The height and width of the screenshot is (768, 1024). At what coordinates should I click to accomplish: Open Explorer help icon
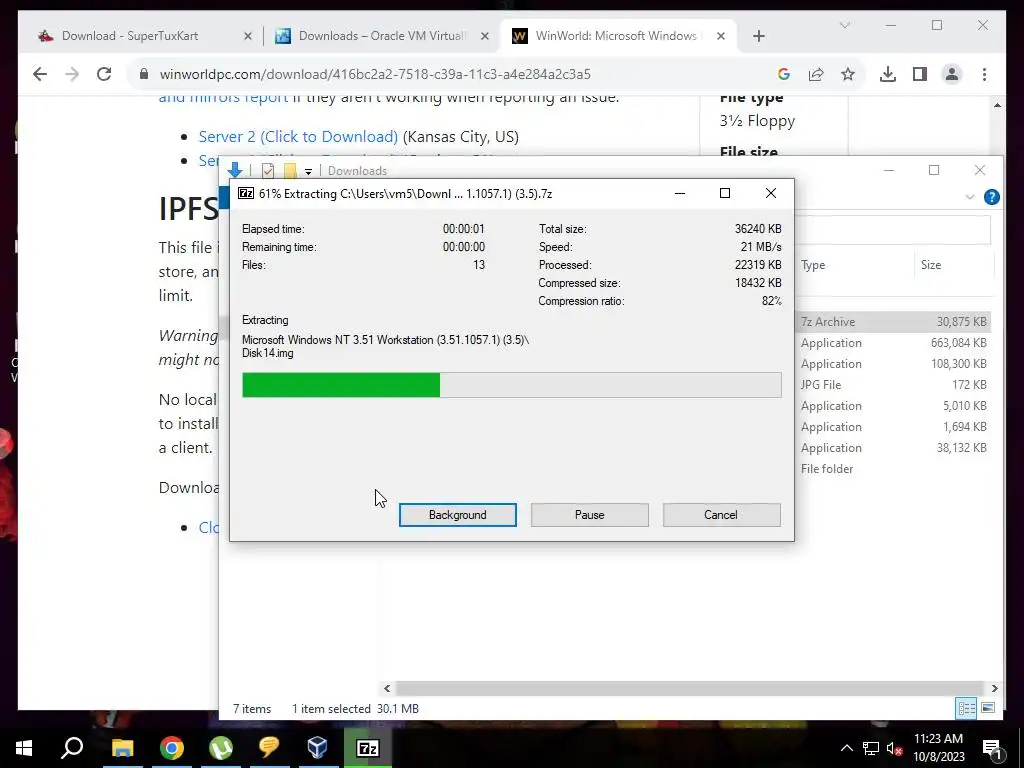click(991, 197)
